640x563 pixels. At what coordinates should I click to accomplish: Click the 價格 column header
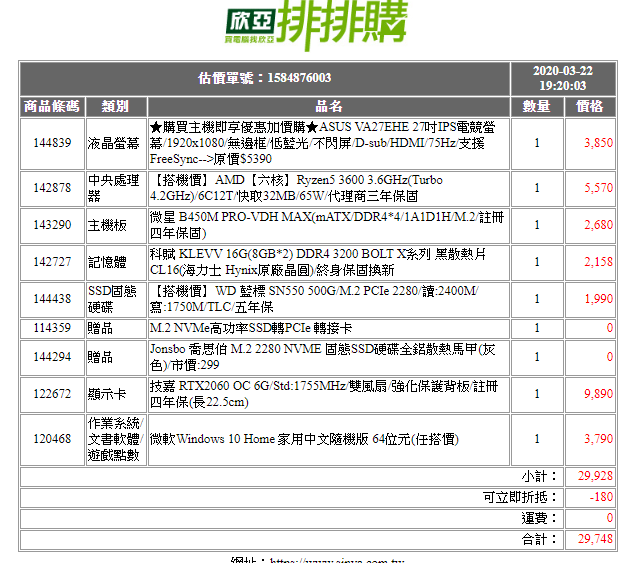(590, 107)
